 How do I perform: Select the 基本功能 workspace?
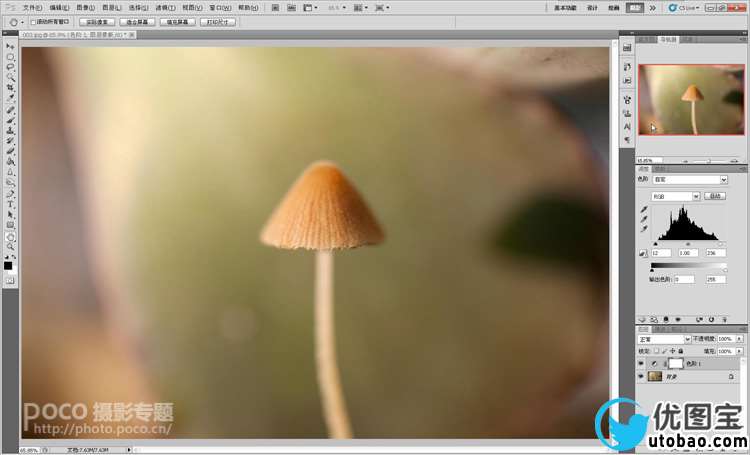point(565,8)
